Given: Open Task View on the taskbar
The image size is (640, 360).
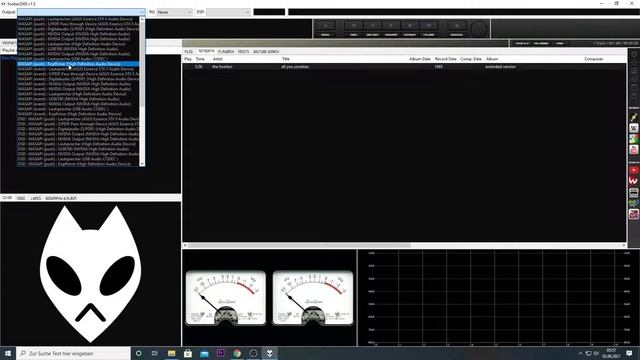Looking at the screenshot, I should tap(155, 353).
